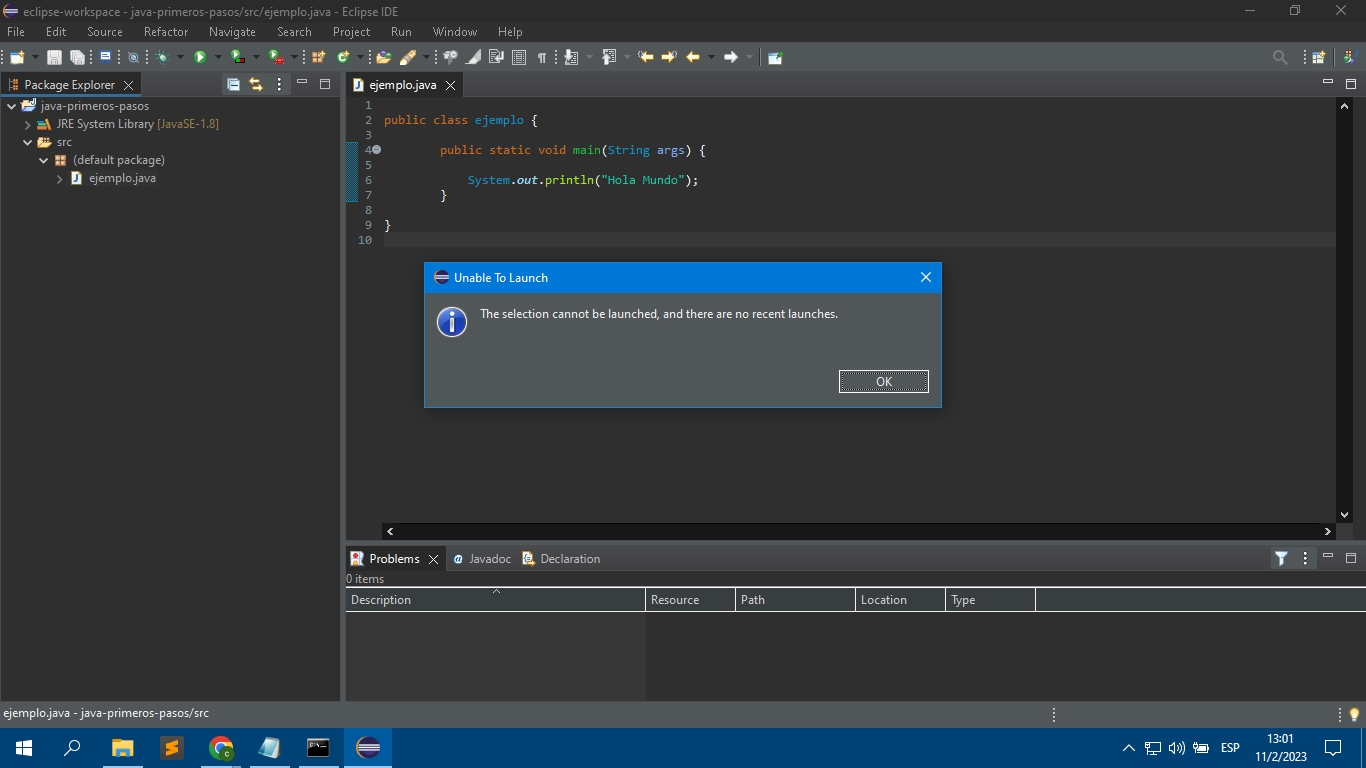Open a Terminal from the toolbar

(x=105, y=57)
